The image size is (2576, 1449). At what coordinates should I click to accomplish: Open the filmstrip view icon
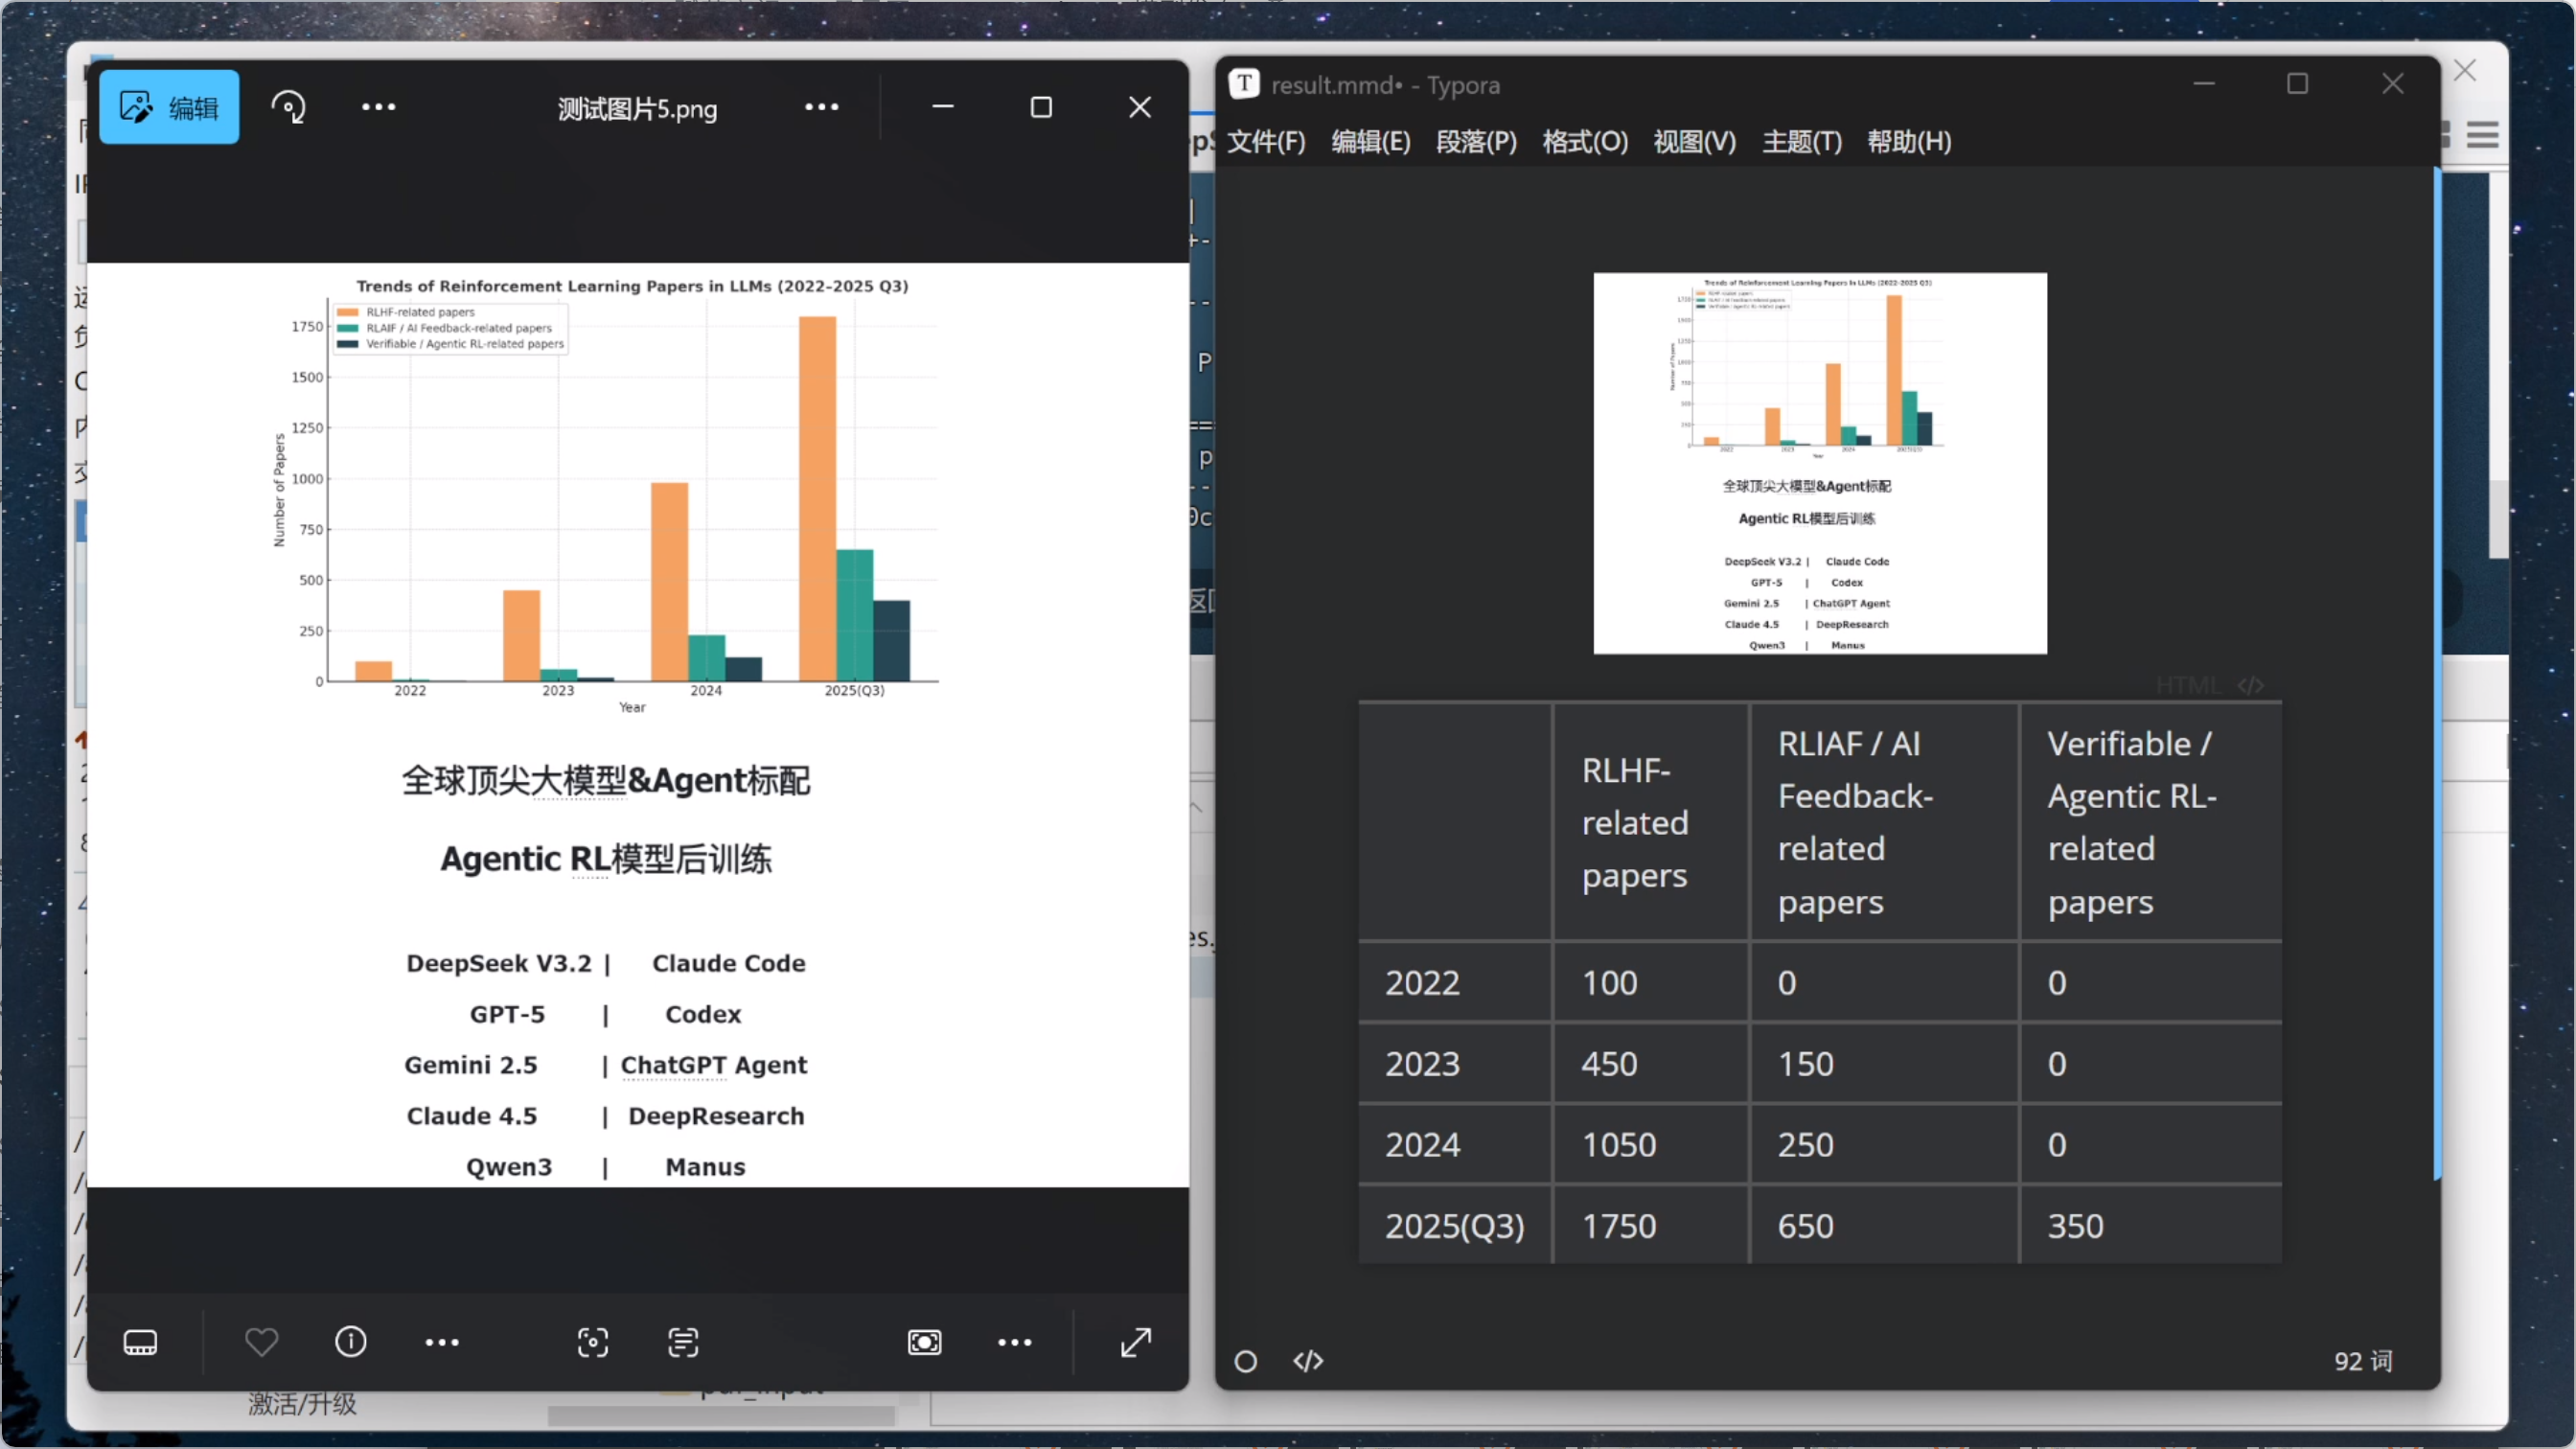tap(140, 1342)
